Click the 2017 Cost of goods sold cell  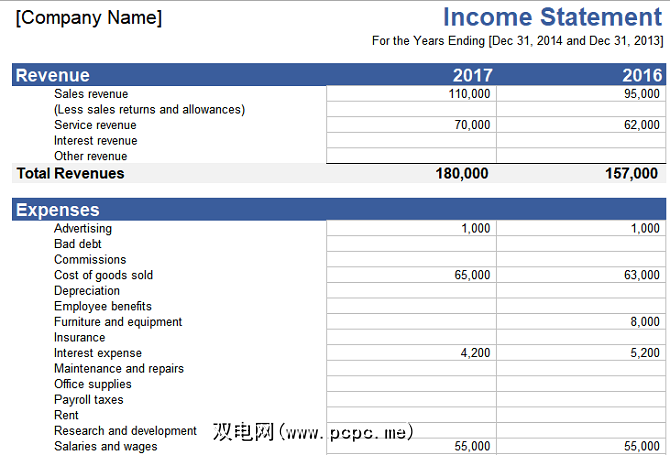(411, 275)
